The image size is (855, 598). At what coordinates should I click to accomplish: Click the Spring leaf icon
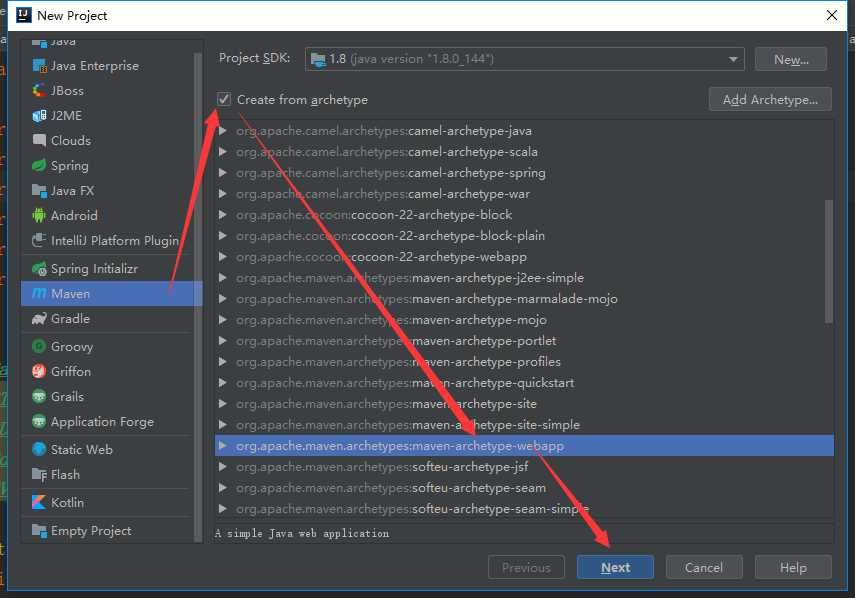(x=39, y=166)
